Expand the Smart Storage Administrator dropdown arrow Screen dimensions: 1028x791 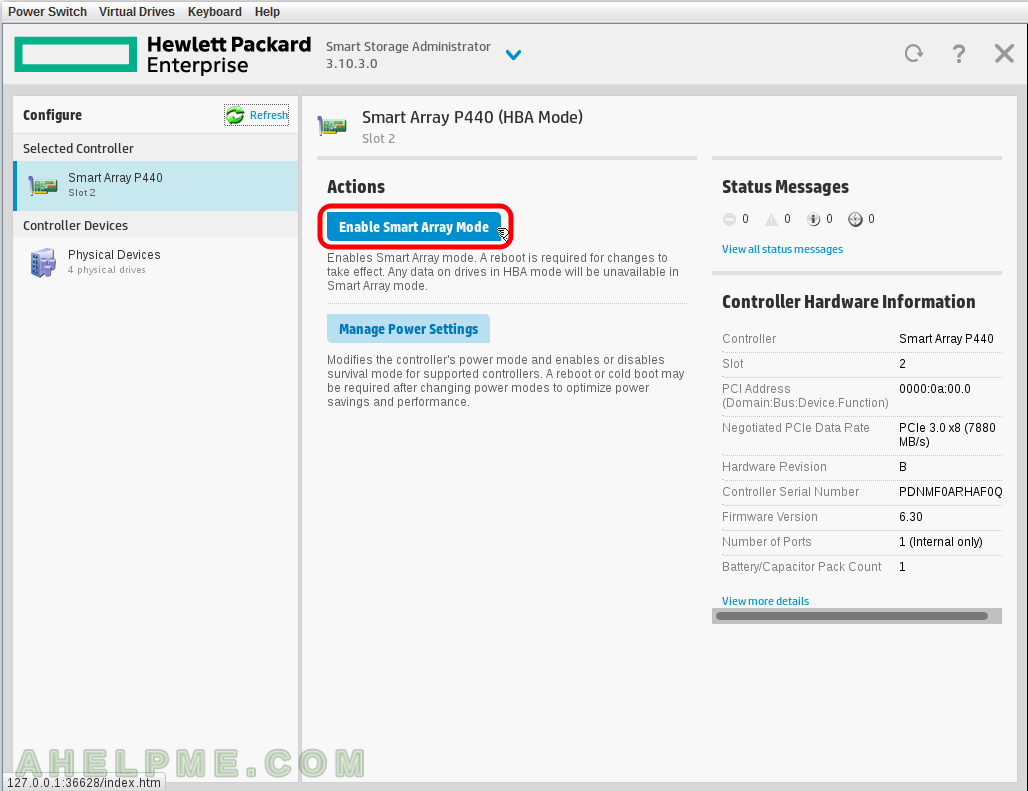[513, 55]
